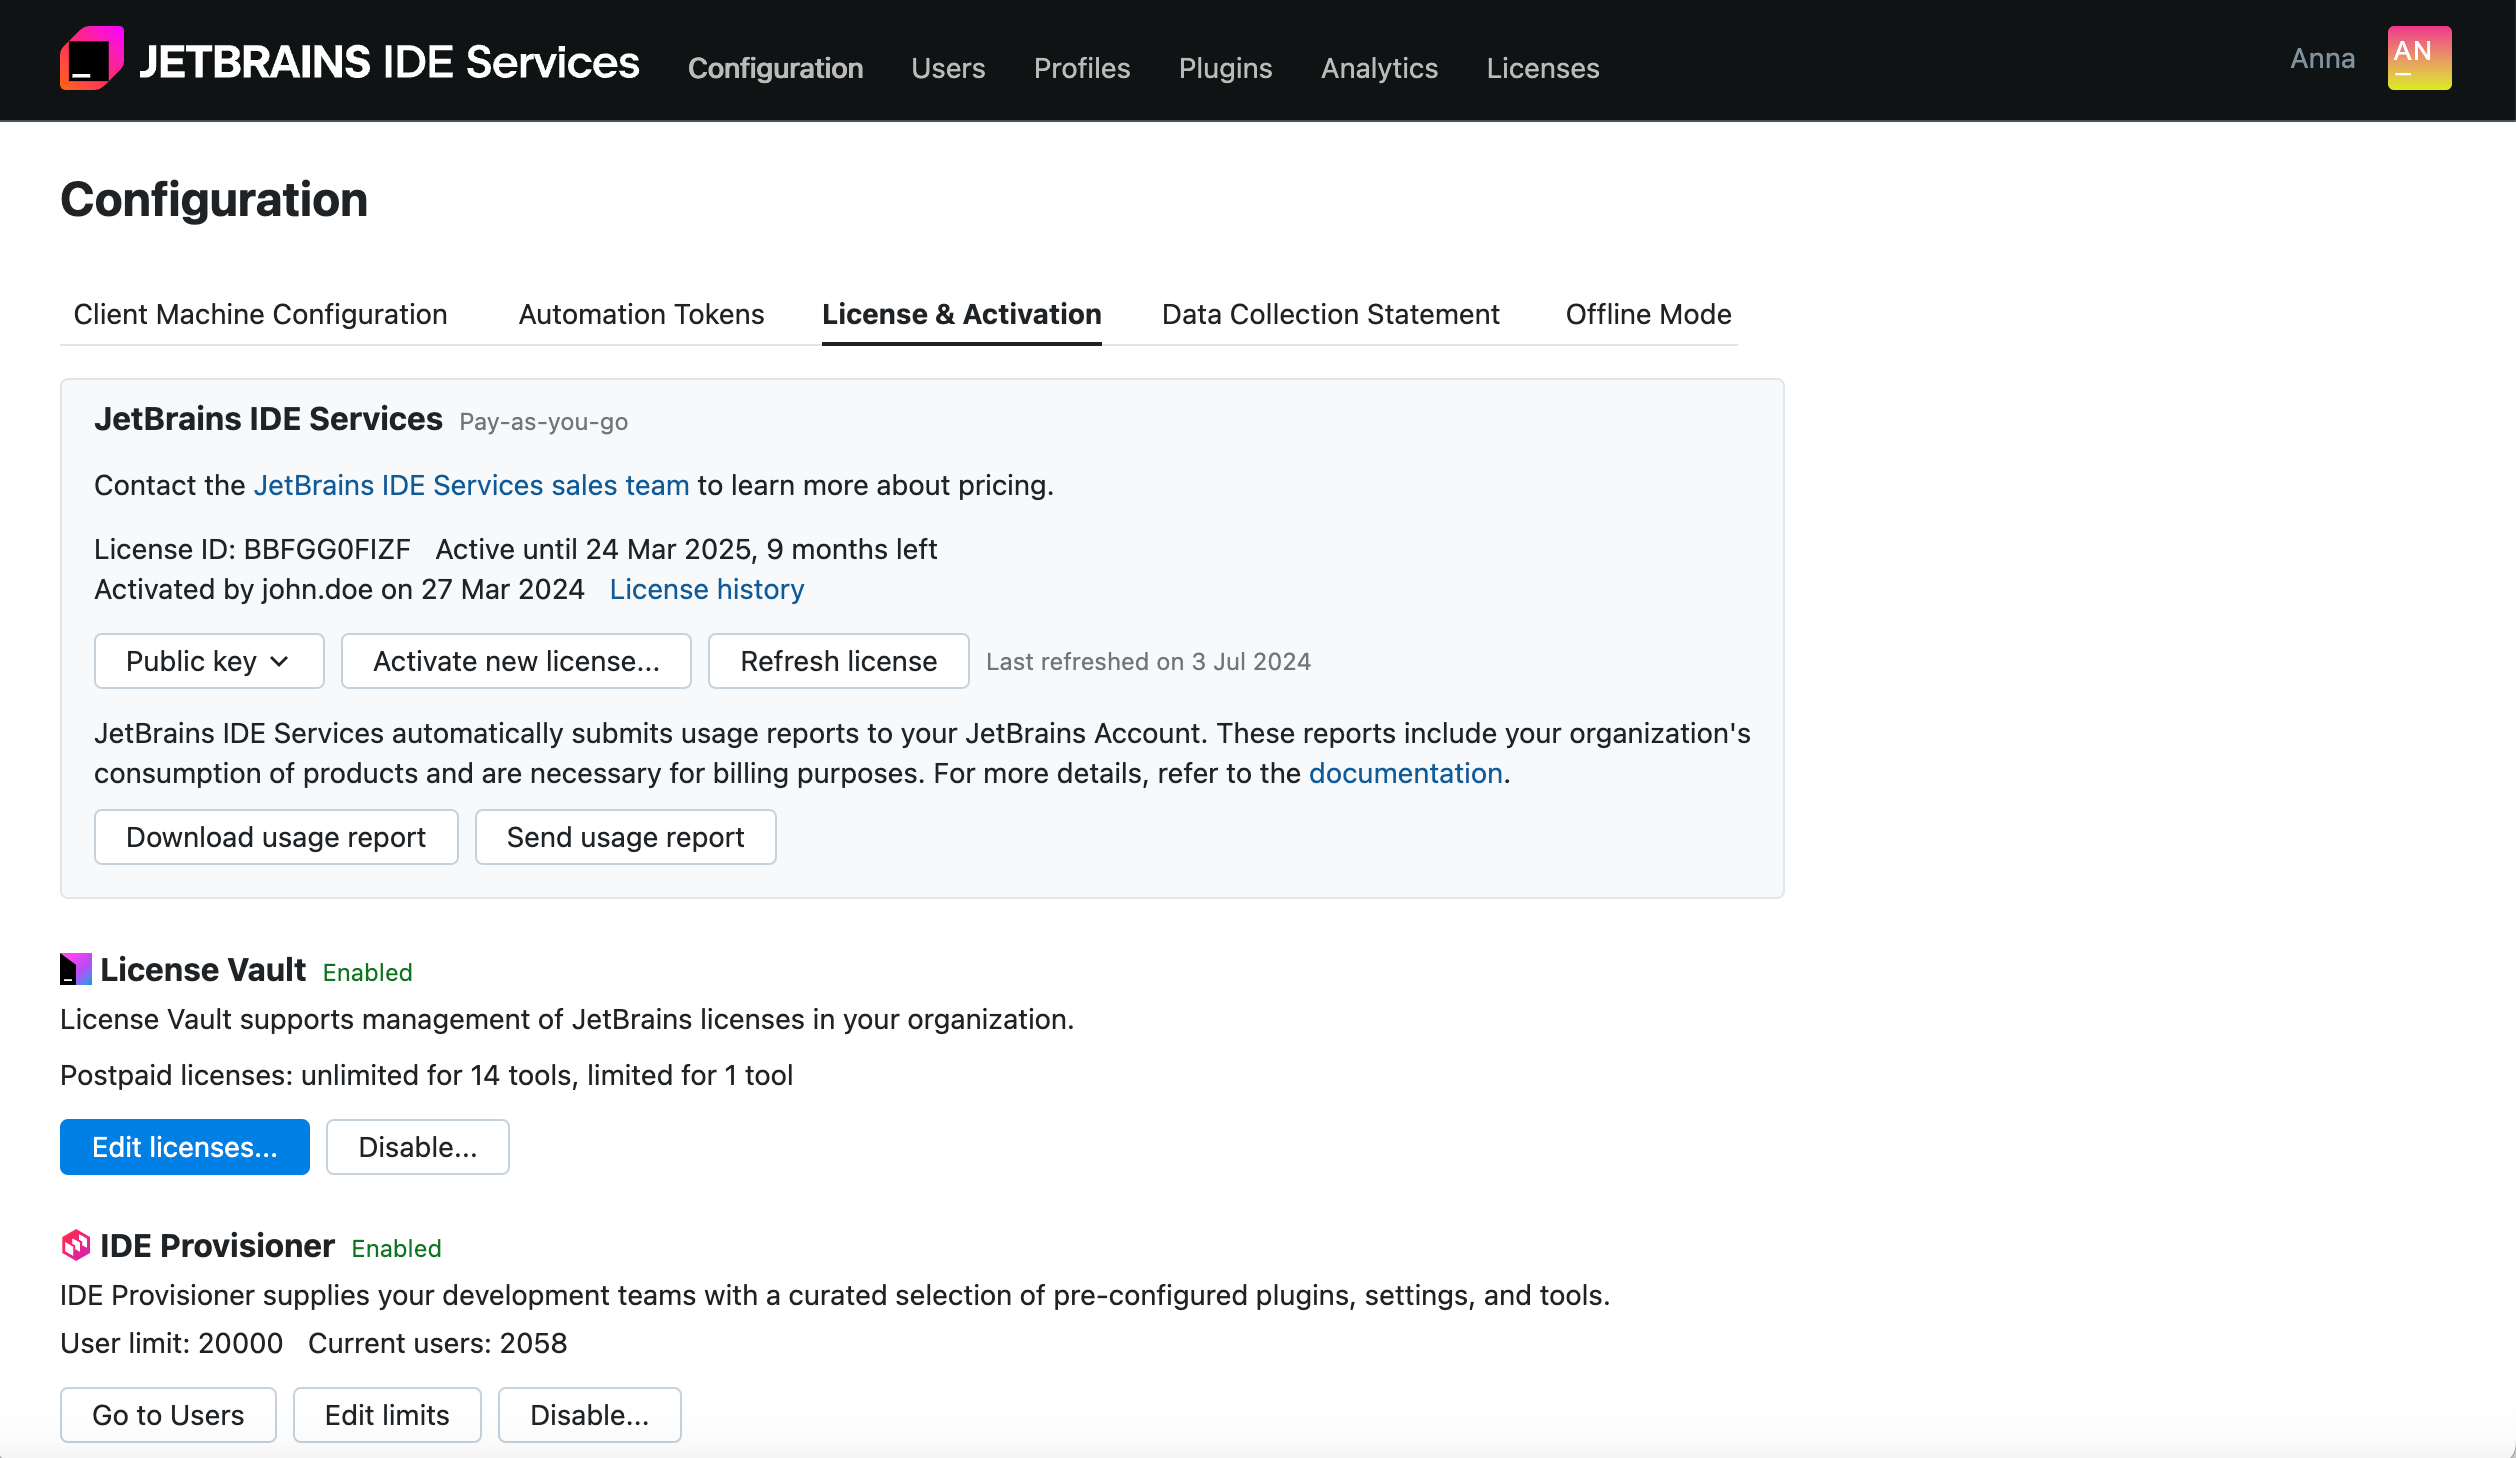
Task: Expand the Public key dropdown
Action: 209,661
